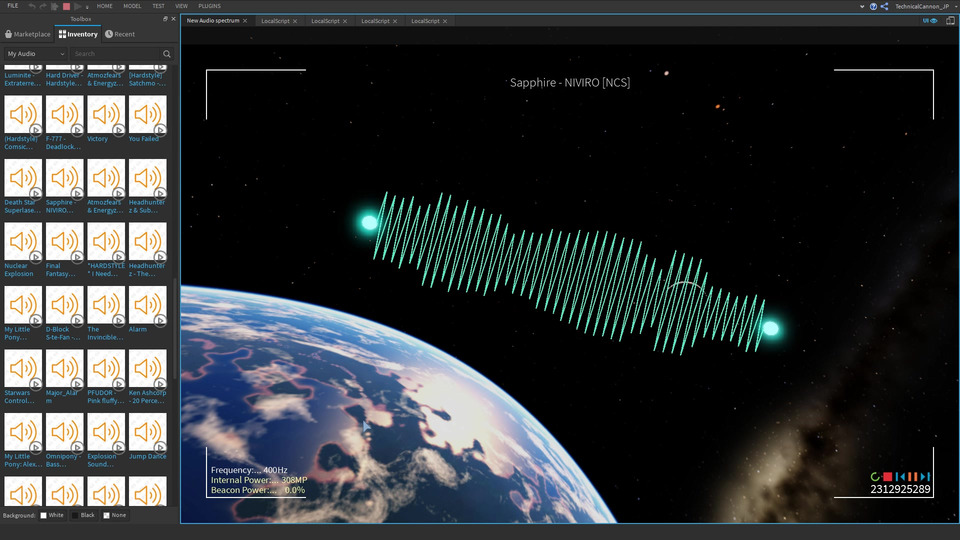Click the search magnifier in Toolbox
960x540 pixels.
(x=167, y=54)
